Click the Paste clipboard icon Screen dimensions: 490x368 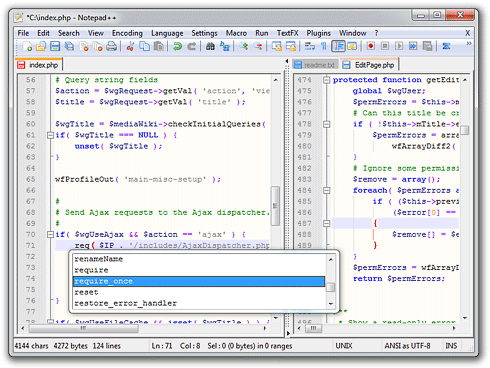point(159,46)
